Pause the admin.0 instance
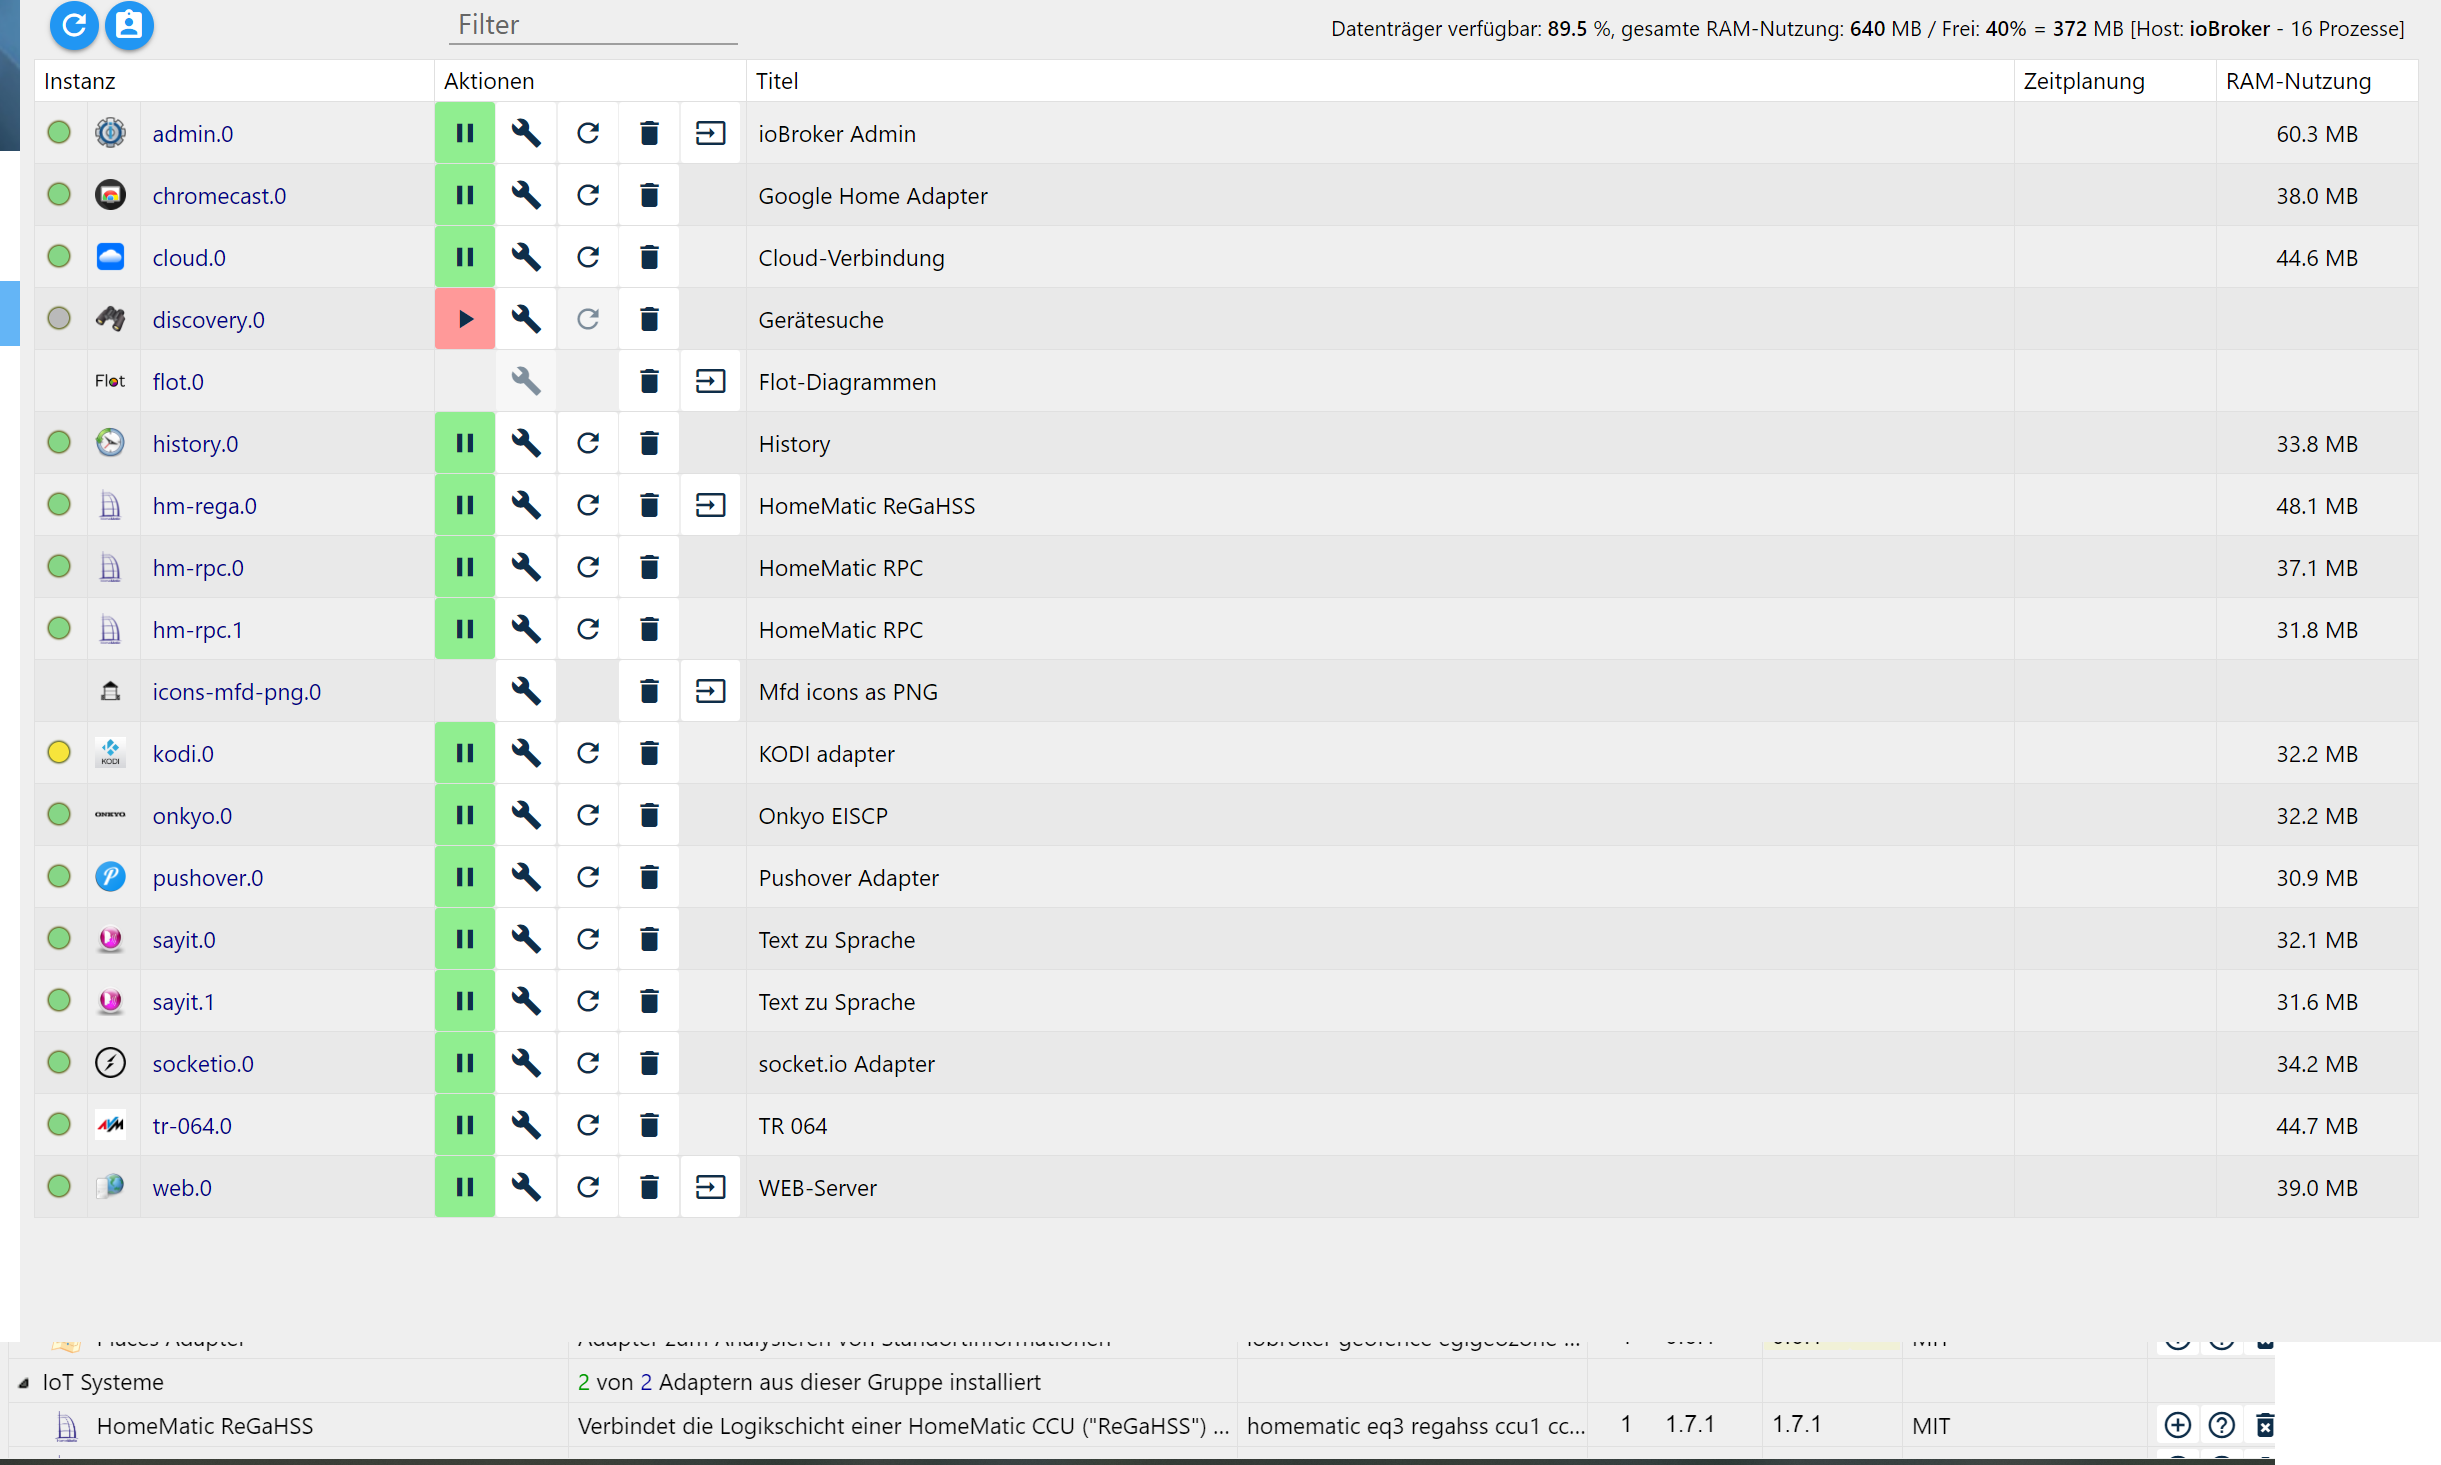Image resolution: width=2441 pixels, height=1465 pixels. pos(465,133)
